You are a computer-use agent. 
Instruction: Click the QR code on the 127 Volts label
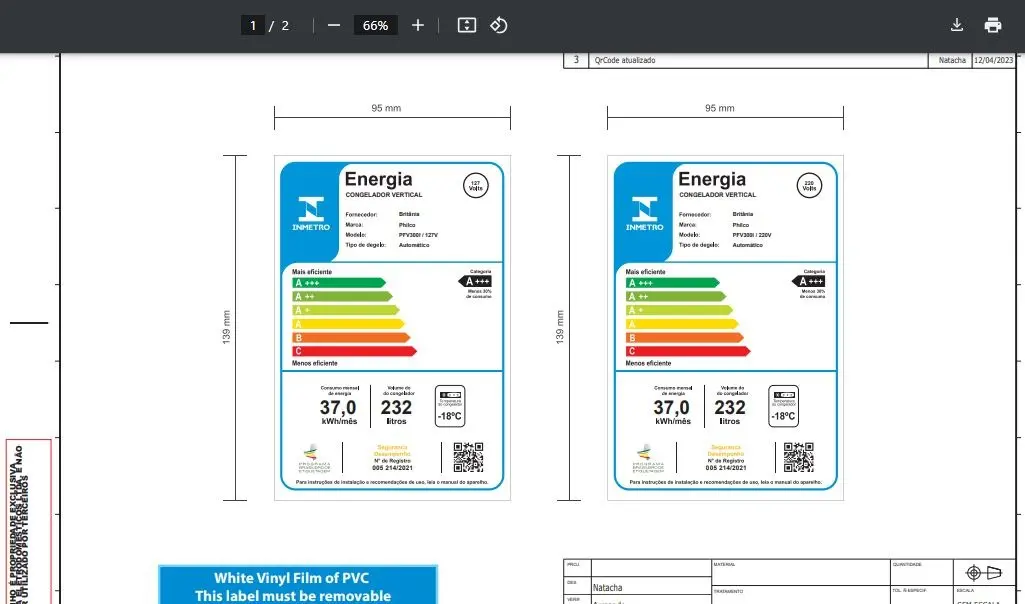468,458
